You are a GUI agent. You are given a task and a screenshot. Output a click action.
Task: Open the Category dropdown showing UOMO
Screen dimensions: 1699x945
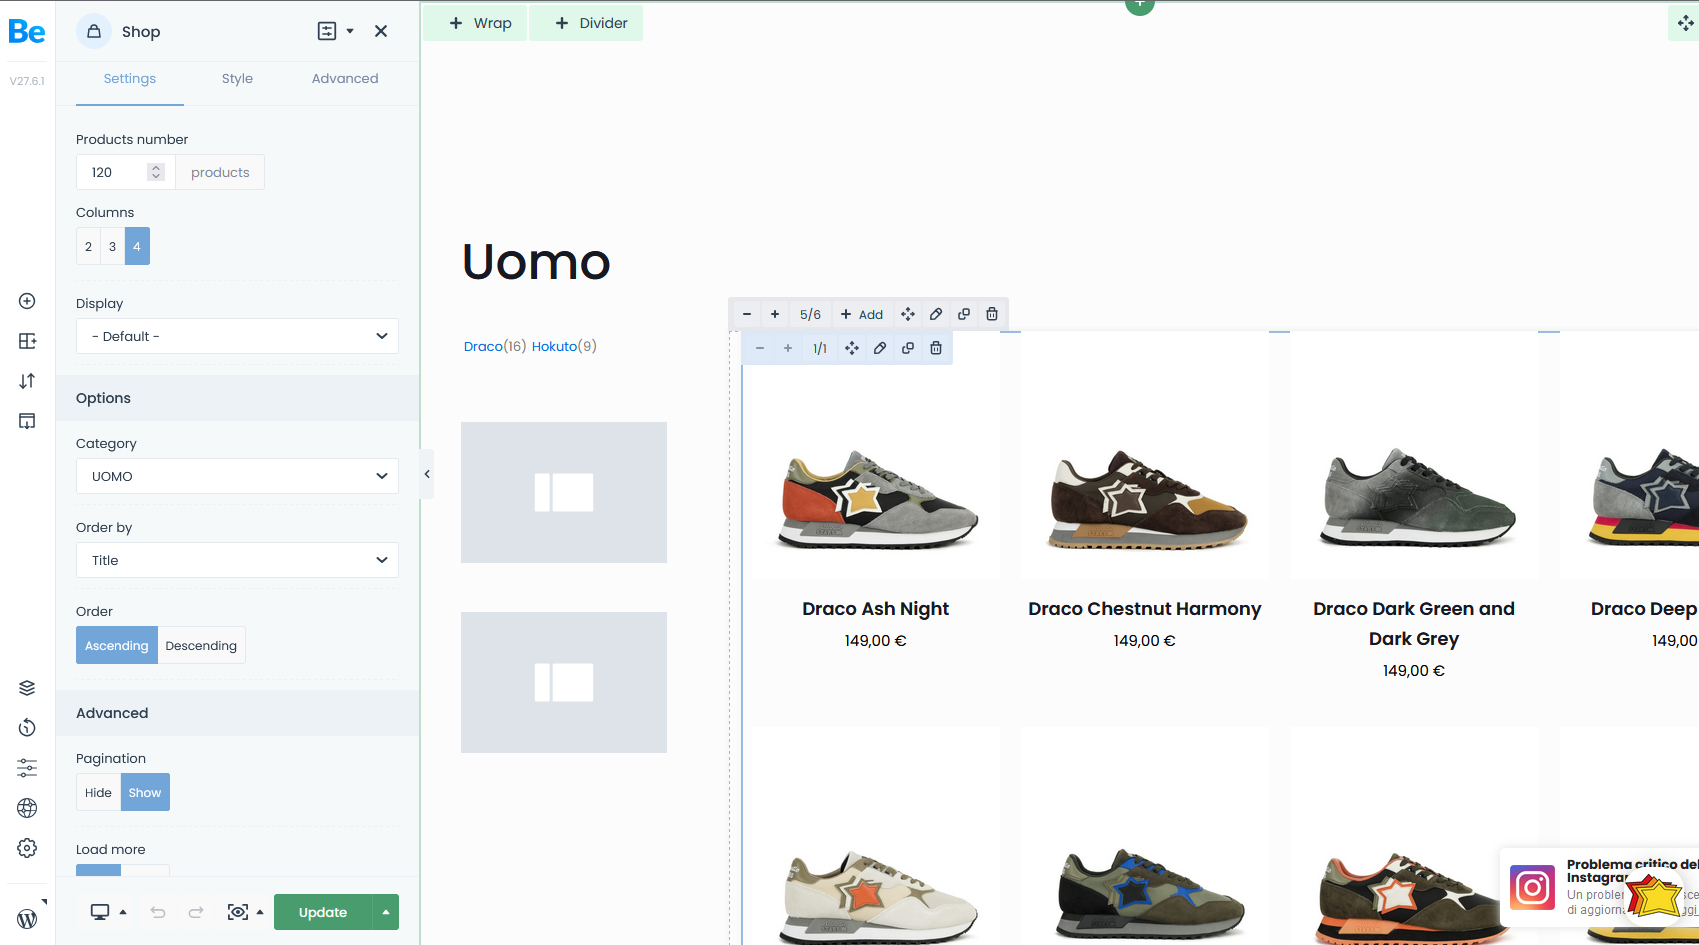[237, 476]
